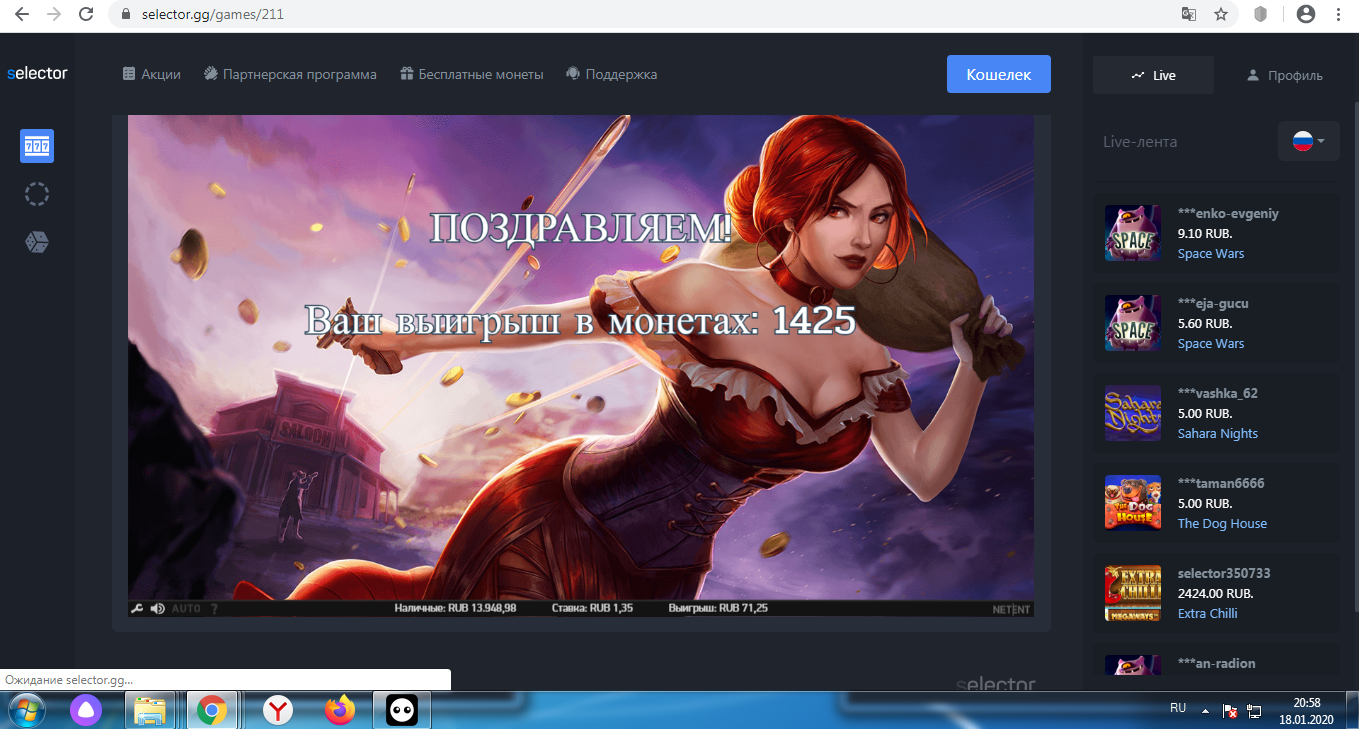Bookmark this page with star icon
The image size is (1359, 729).
1220,14
